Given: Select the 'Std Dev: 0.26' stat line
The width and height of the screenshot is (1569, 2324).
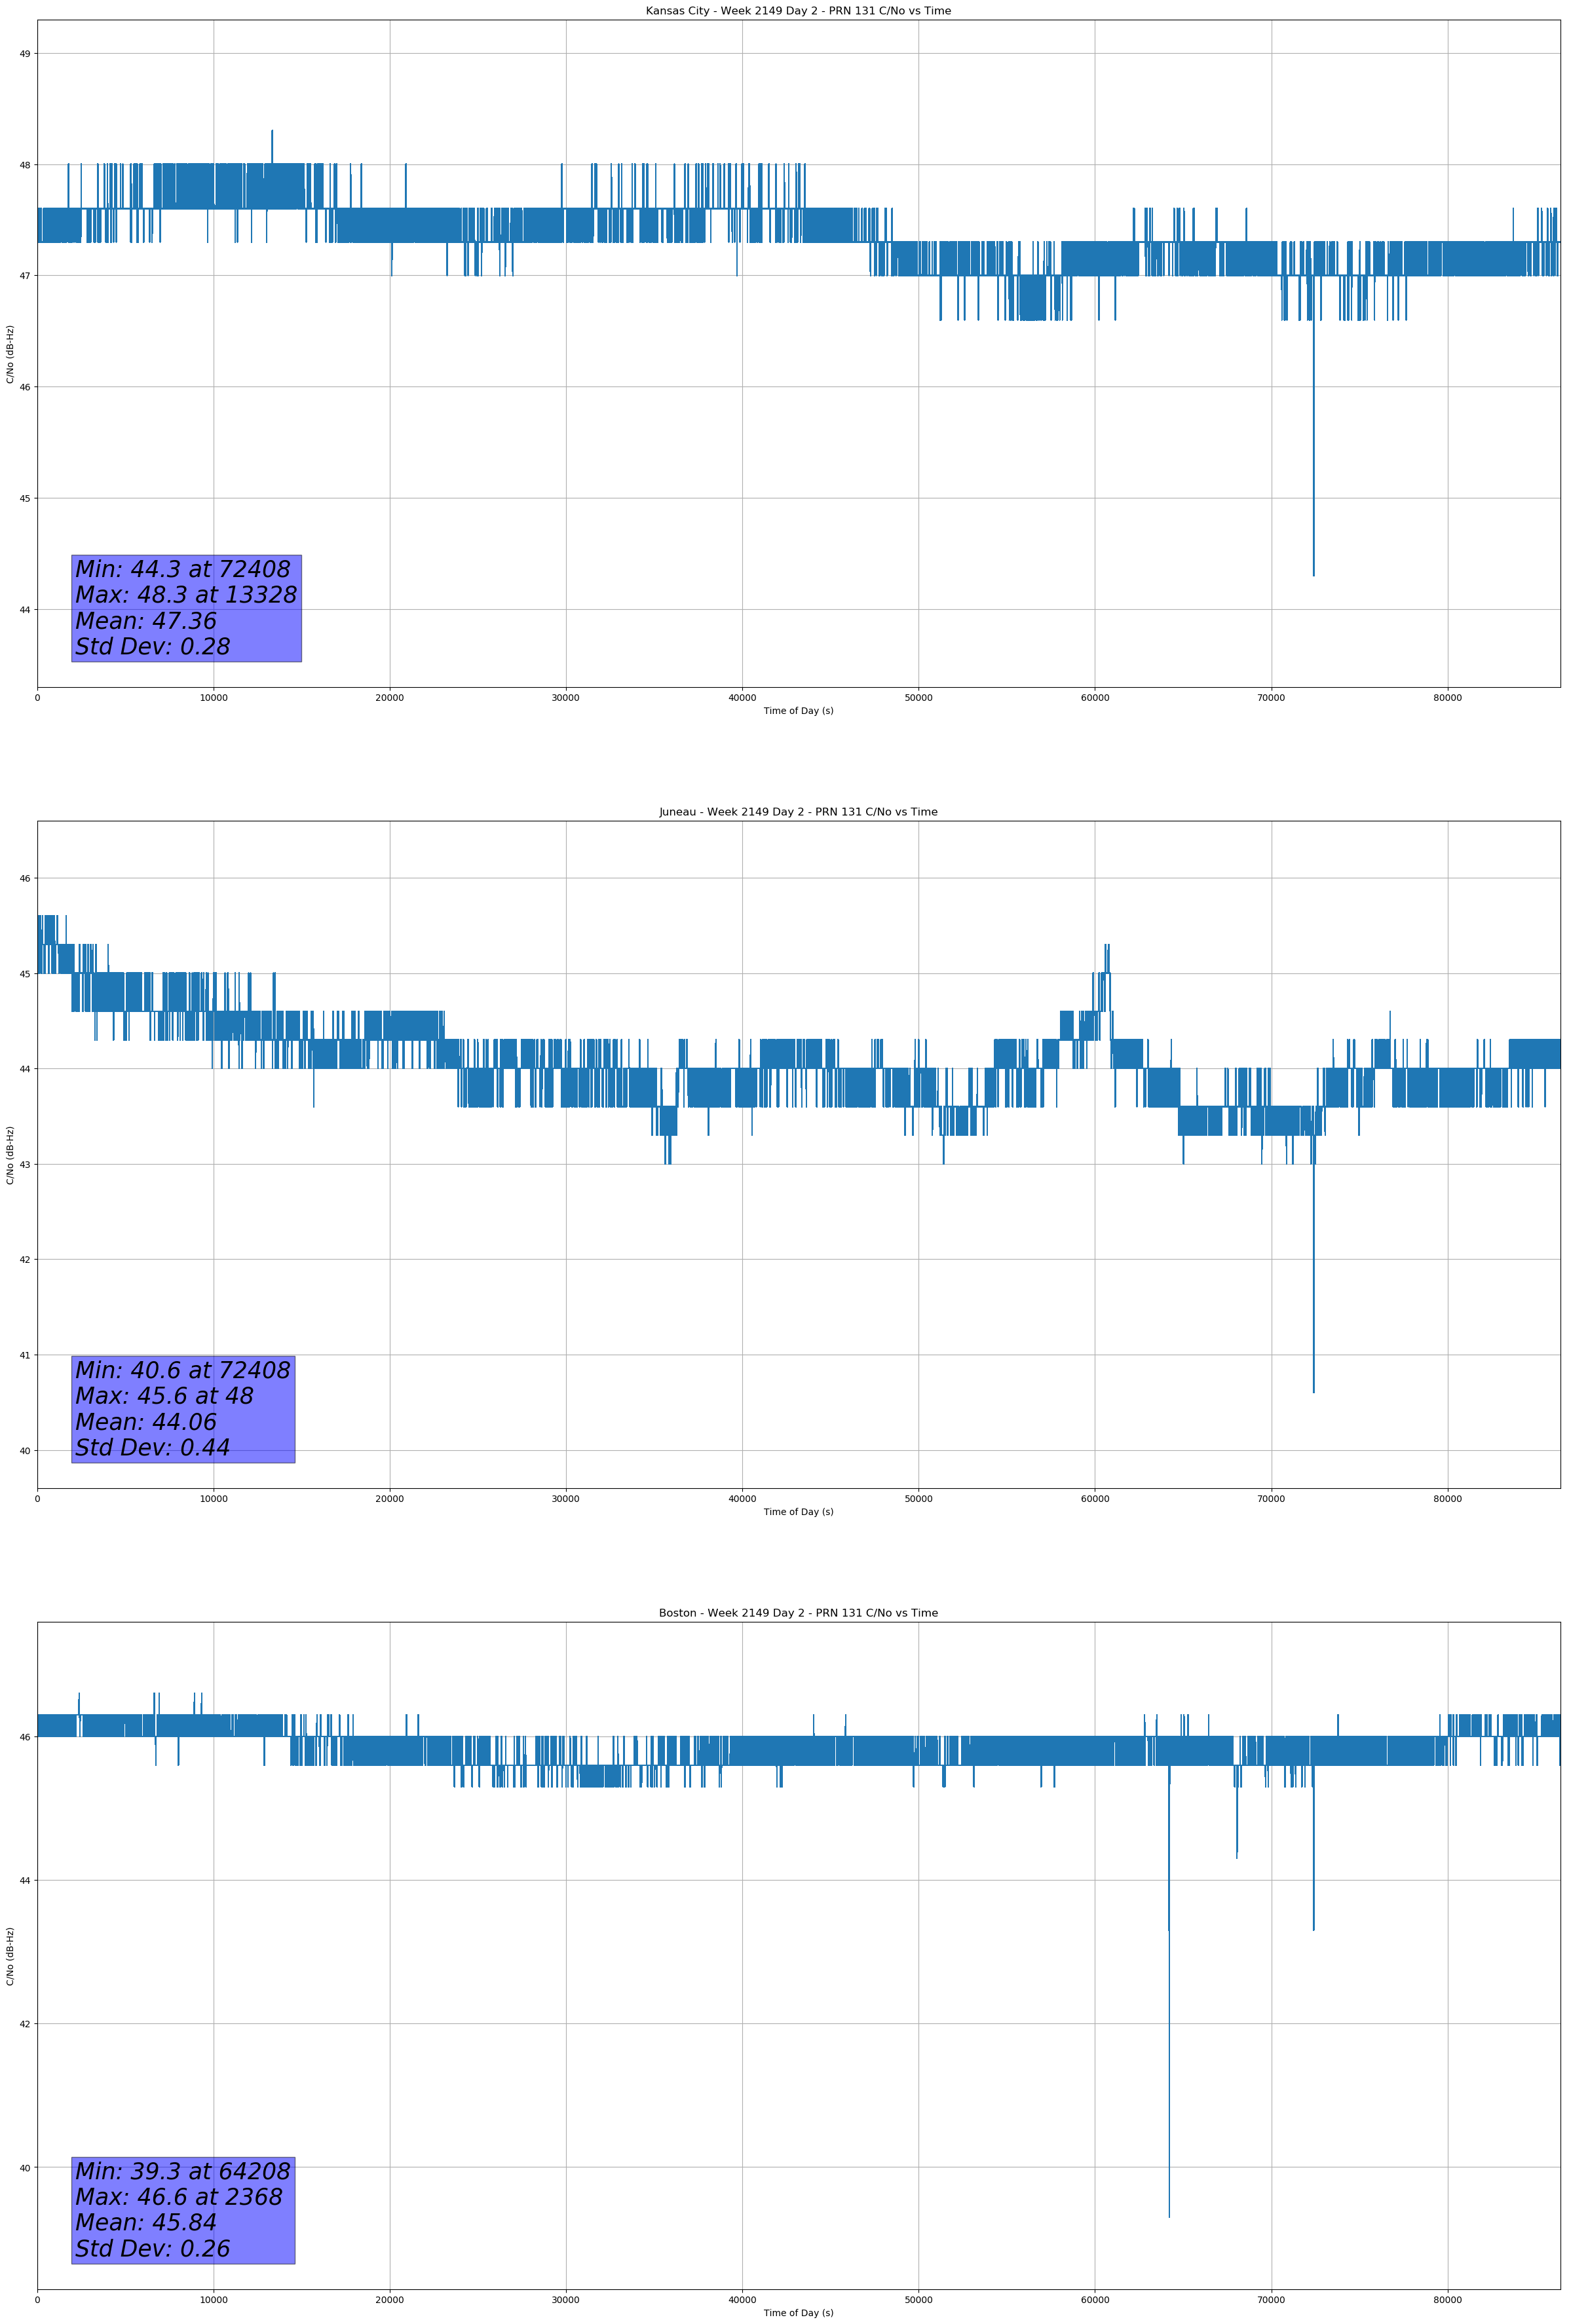Looking at the screenshot, I should pyautogui.click(x=153, y=2249).
